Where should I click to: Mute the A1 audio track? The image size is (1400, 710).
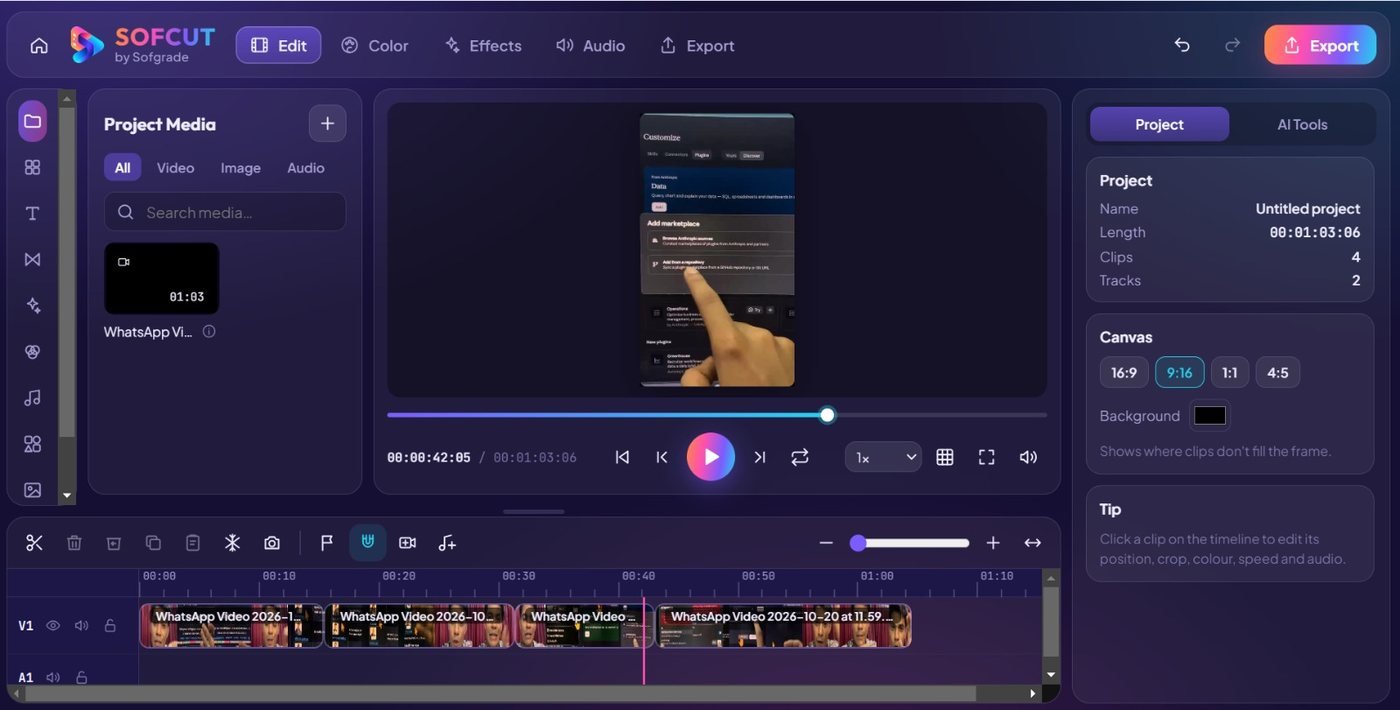53,677
